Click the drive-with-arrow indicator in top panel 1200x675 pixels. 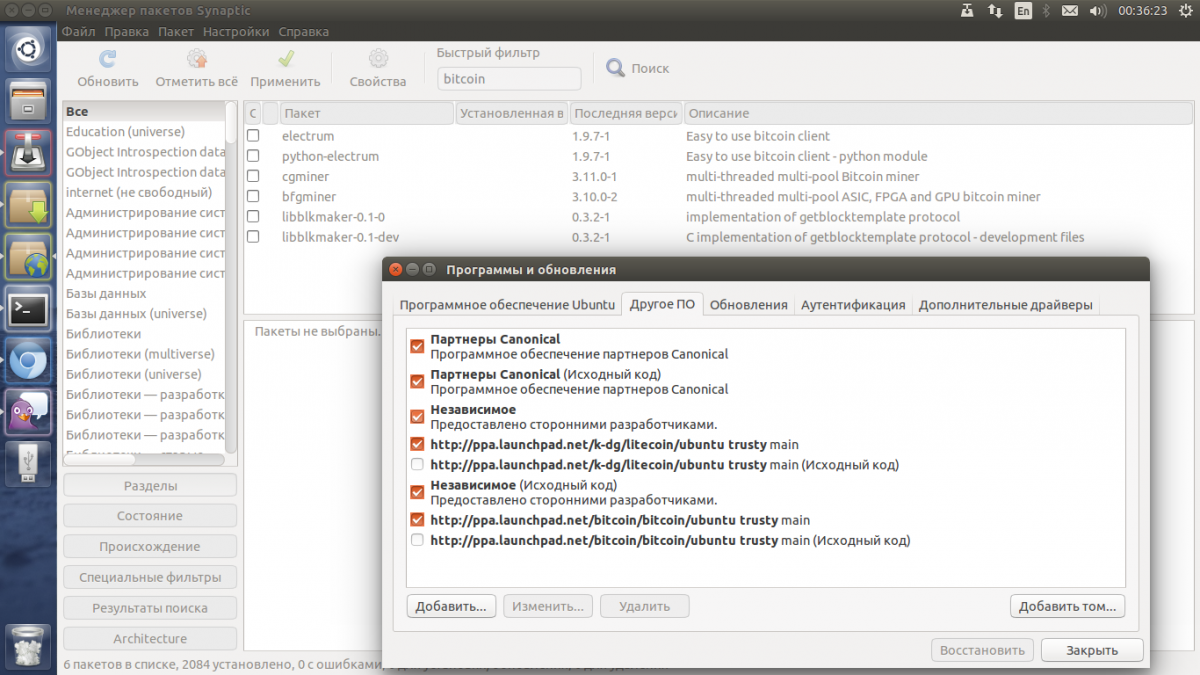(966, 11)
